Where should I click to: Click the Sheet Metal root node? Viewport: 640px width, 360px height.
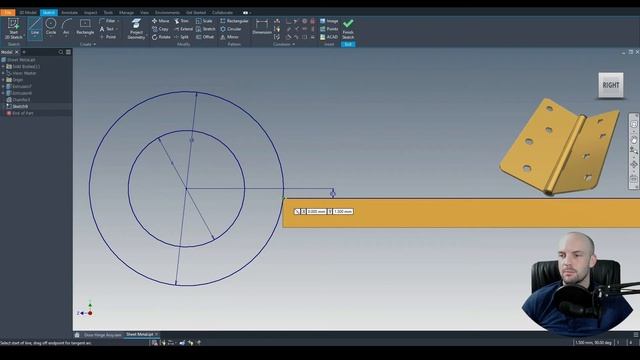pyautogui.click(x=18, y=60)
